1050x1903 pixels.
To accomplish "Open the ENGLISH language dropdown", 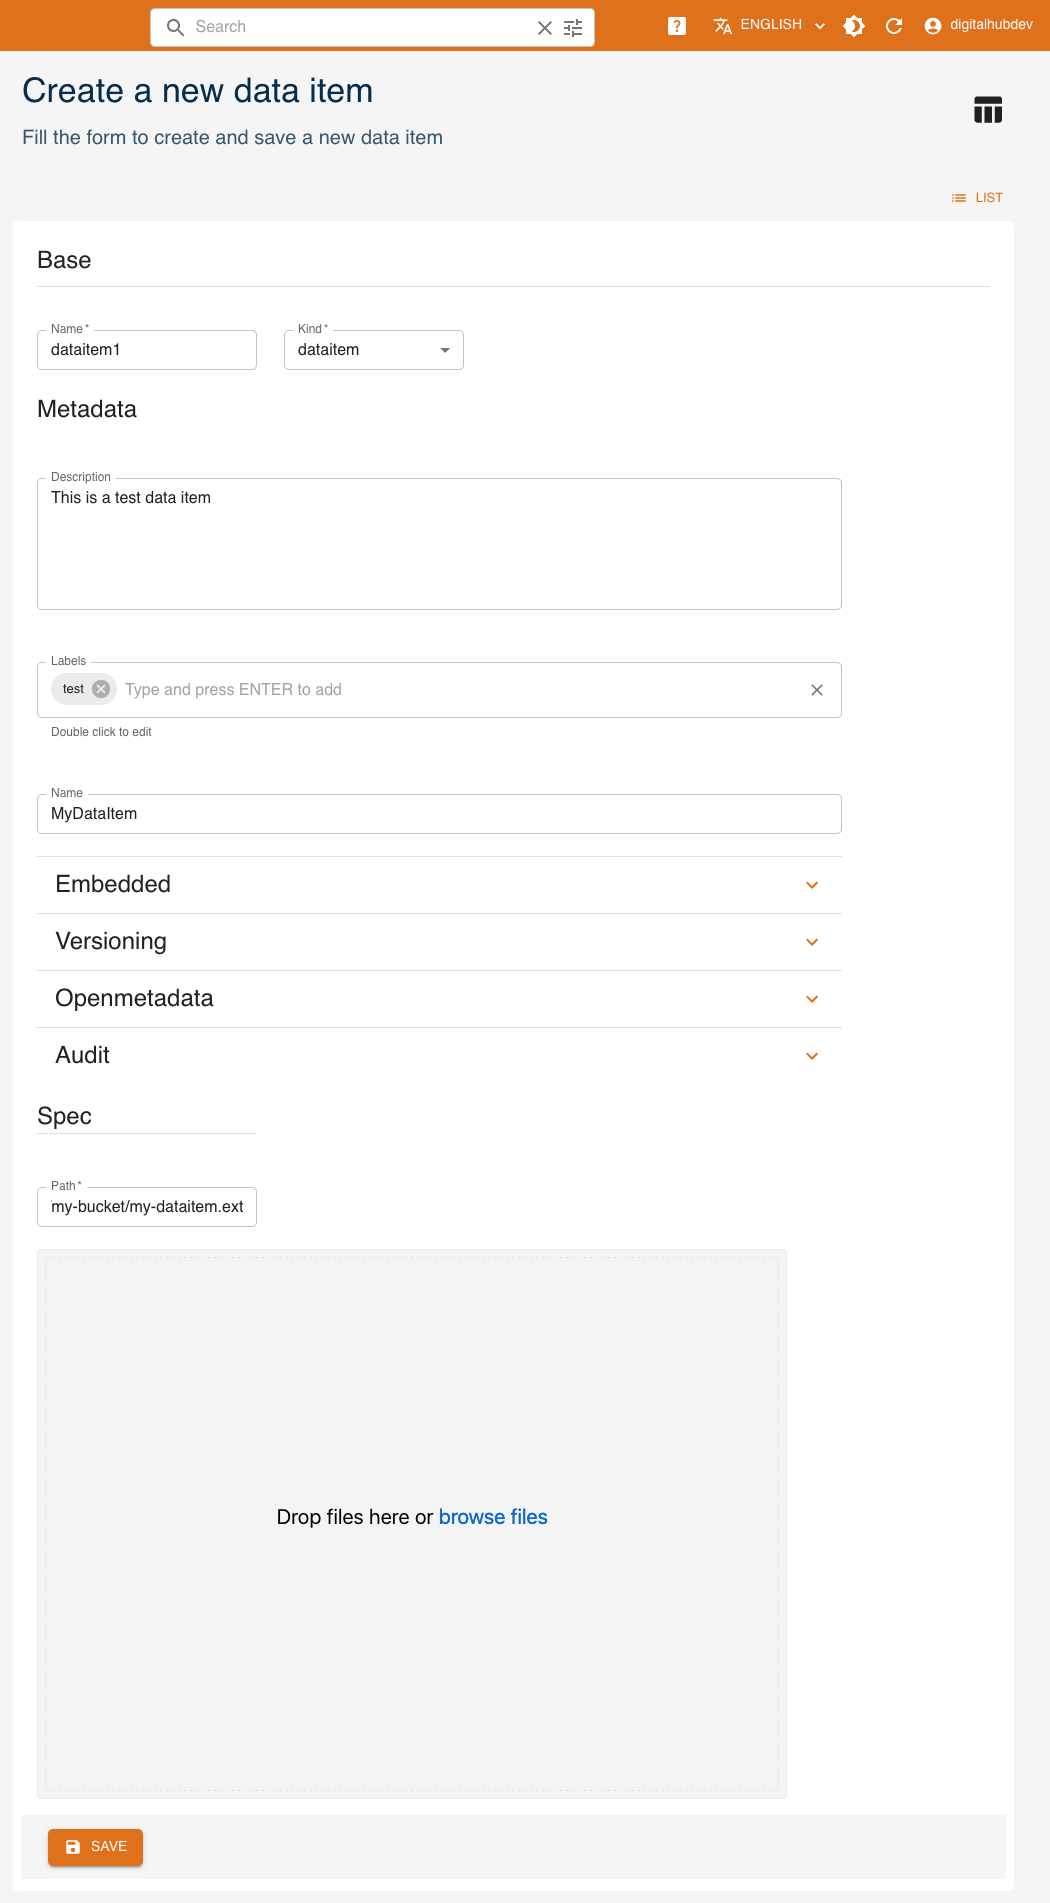I will [x=770, y=26].
